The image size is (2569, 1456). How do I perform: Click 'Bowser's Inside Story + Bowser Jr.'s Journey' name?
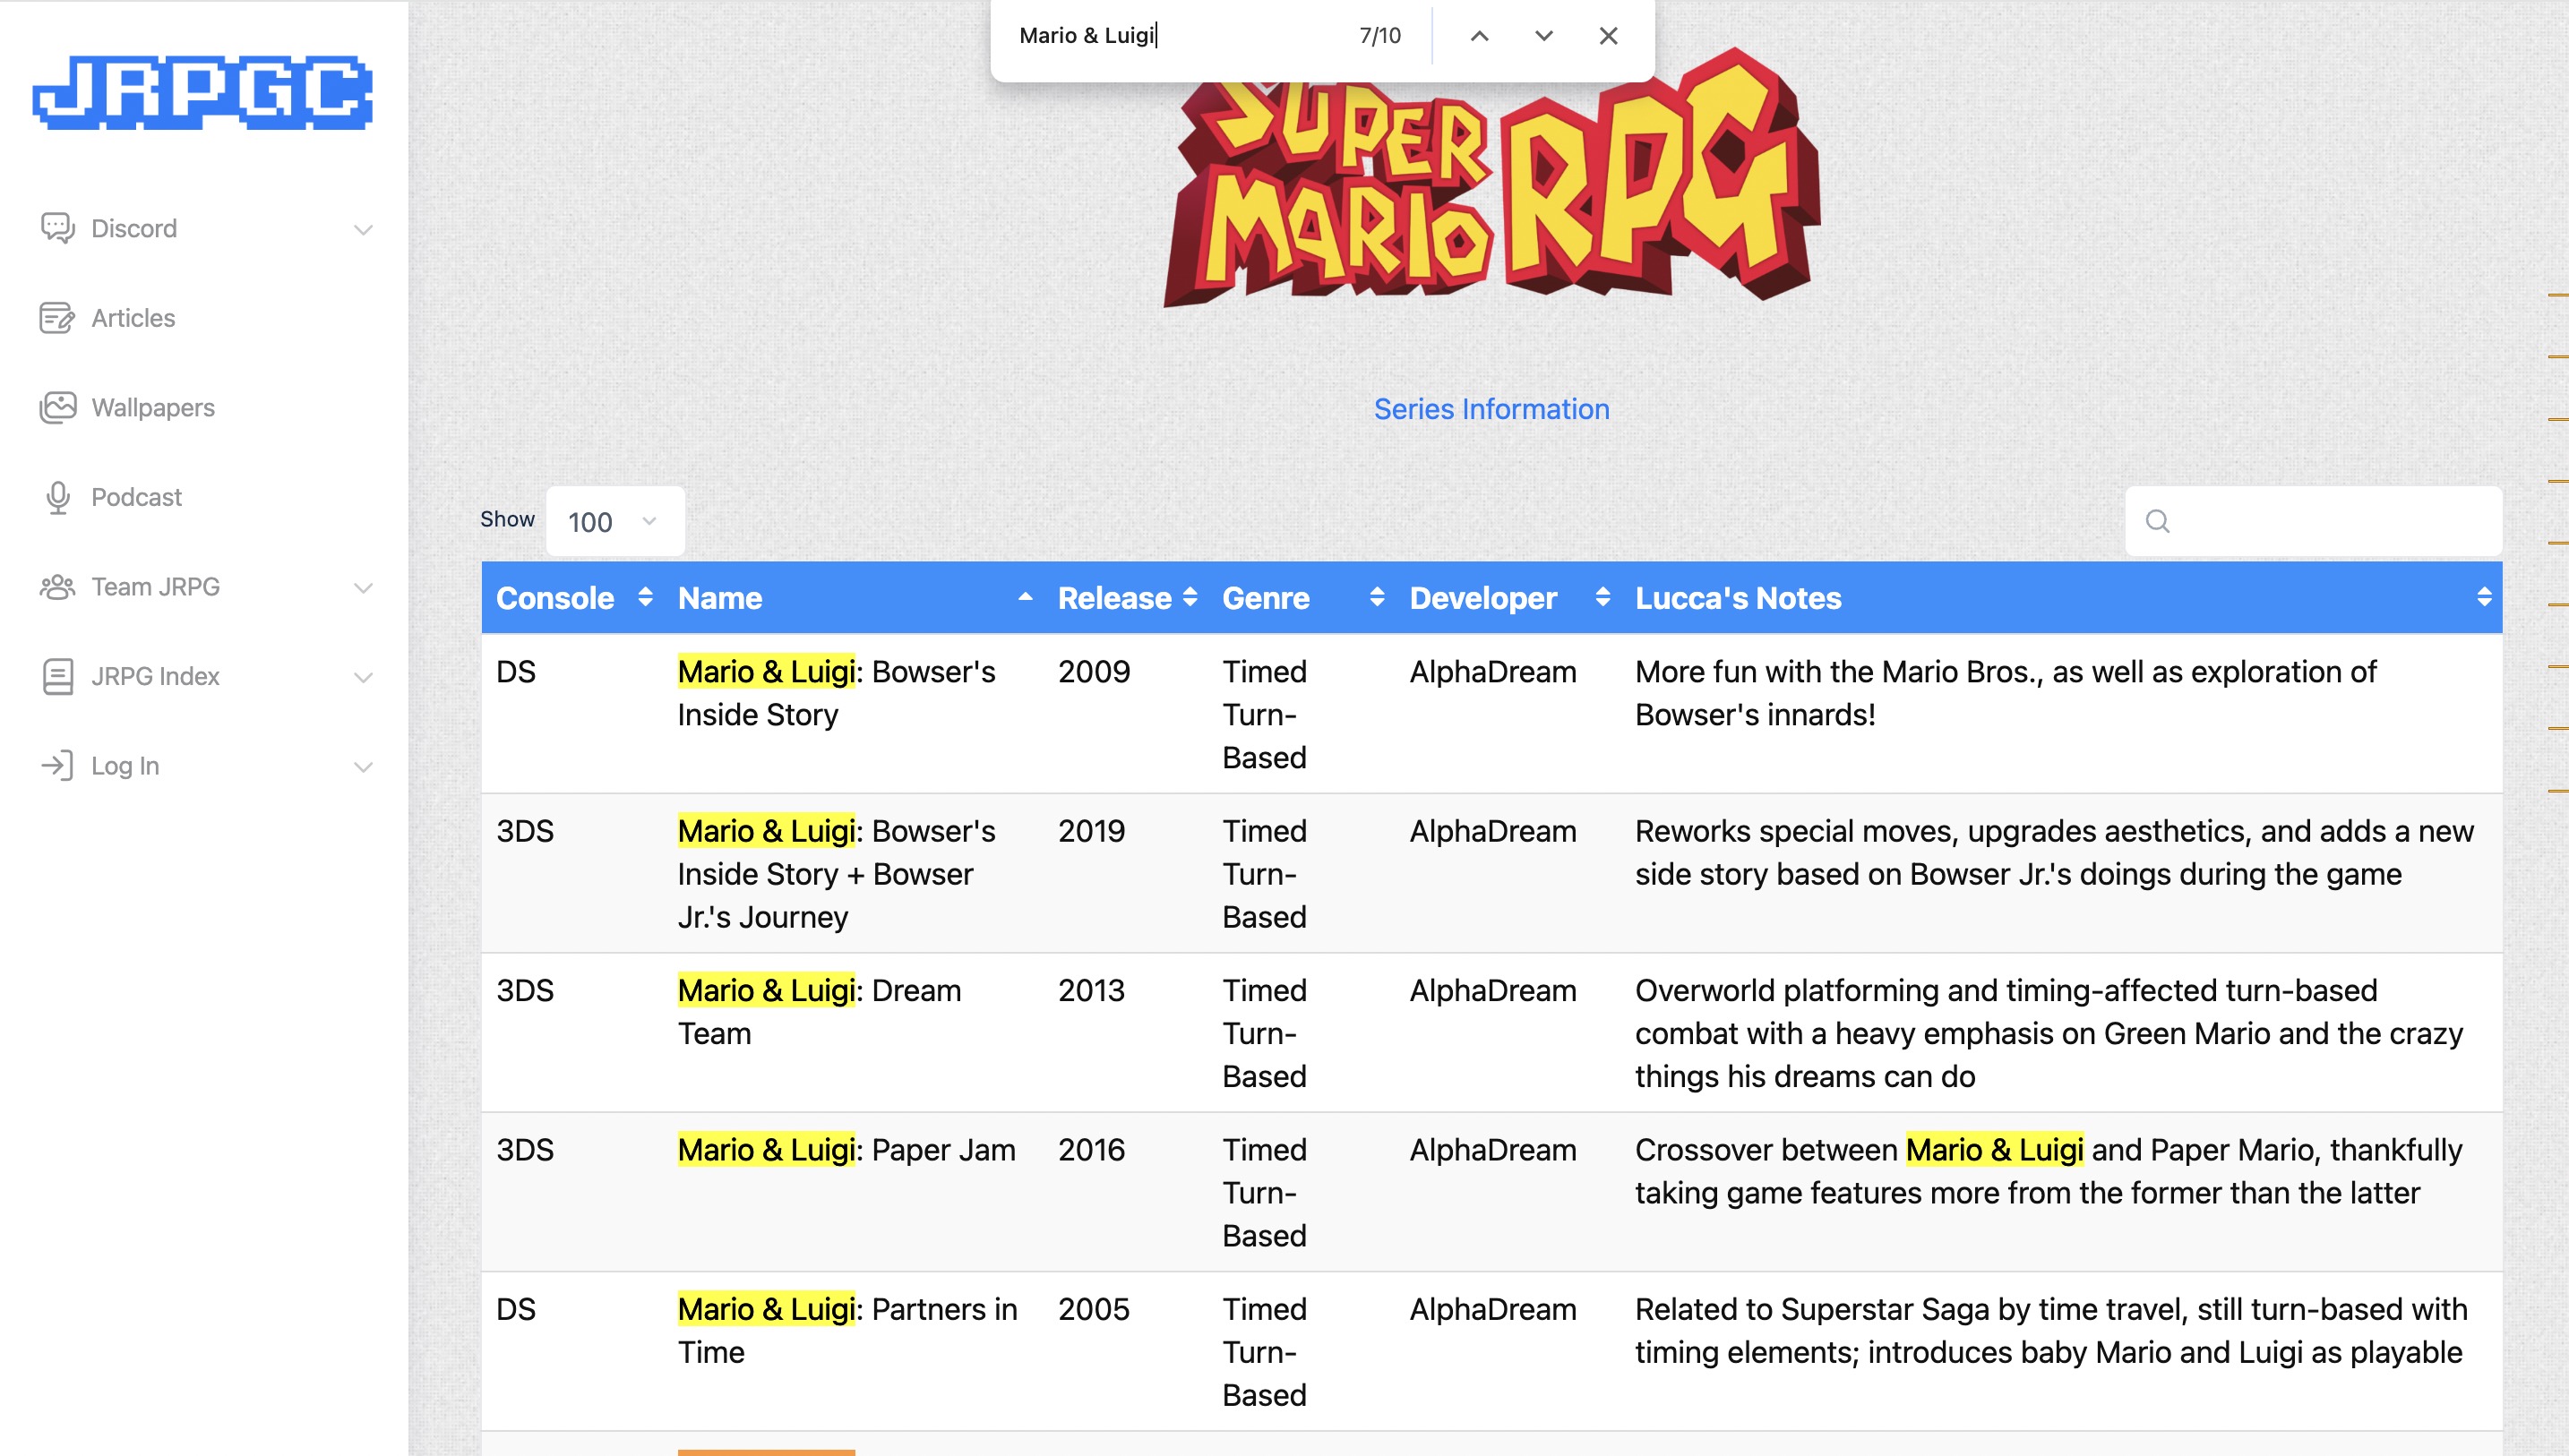836,874
